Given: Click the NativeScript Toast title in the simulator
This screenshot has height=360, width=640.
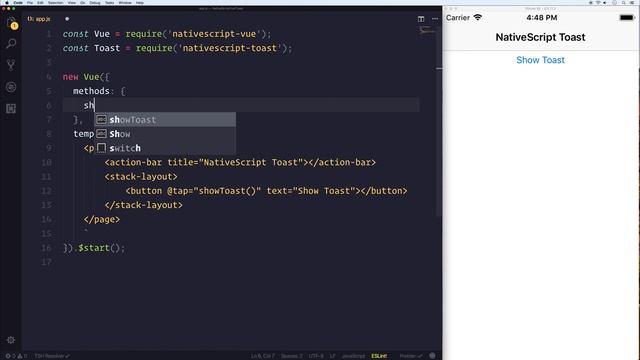Looking at the screenshot, I should [540, 37].
